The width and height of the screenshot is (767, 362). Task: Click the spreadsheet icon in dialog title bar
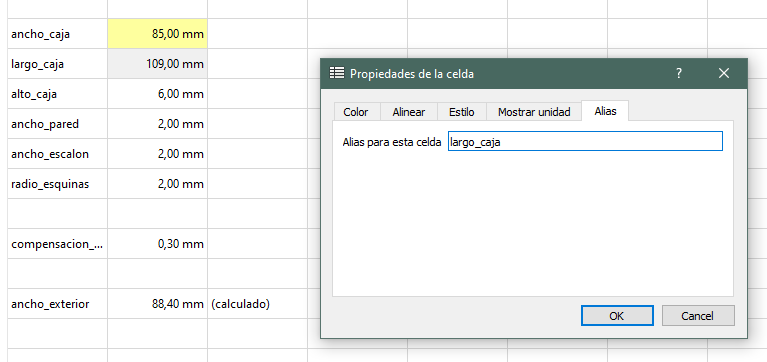pos(336,73)
